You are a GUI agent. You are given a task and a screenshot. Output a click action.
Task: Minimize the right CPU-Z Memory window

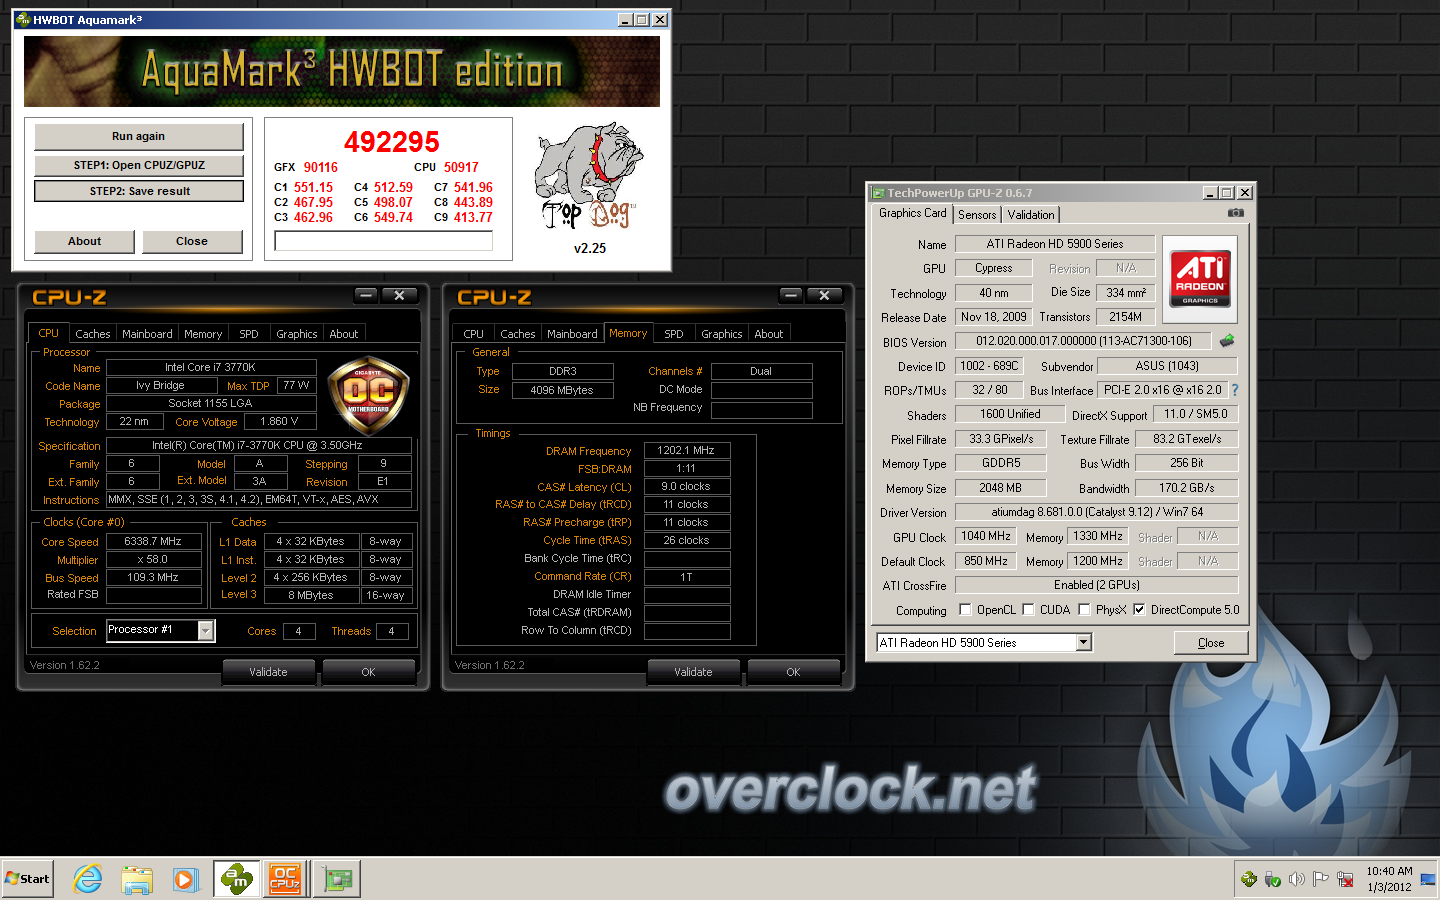[x=791, y=295]
